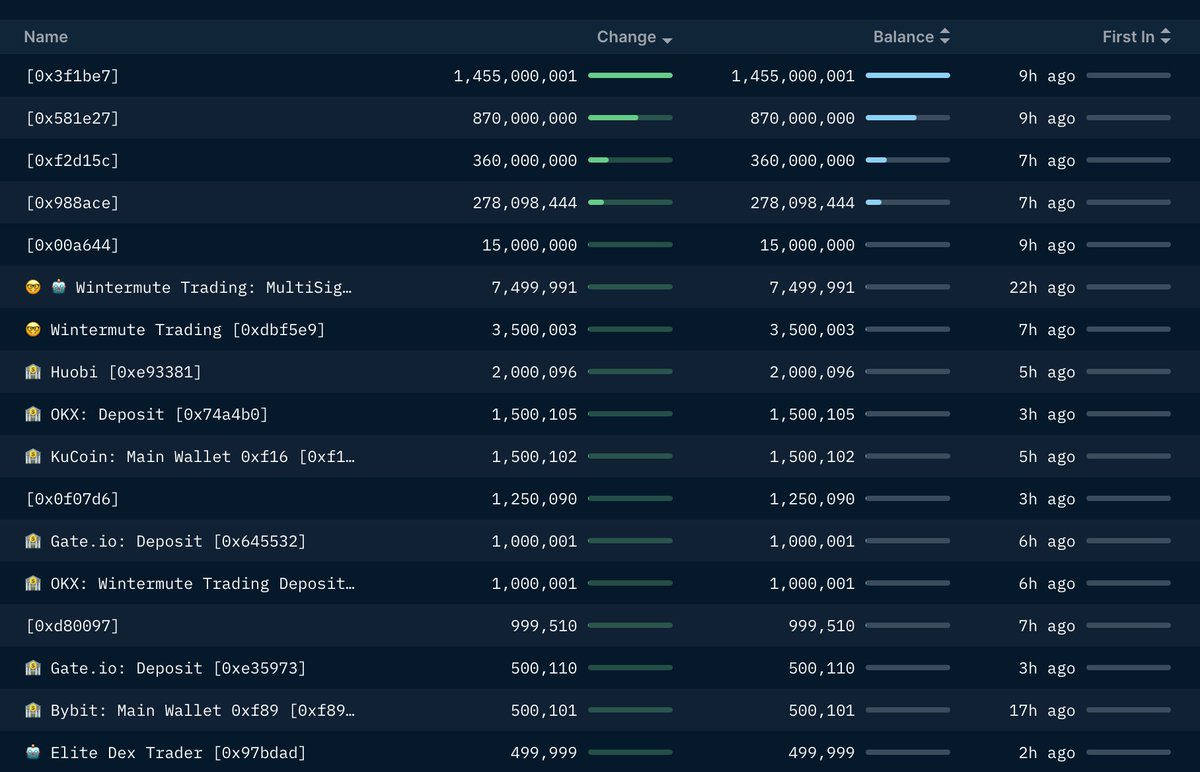
Task: Click green change bar for [0x3f1be7]
Action: click(x=630, y=75)
